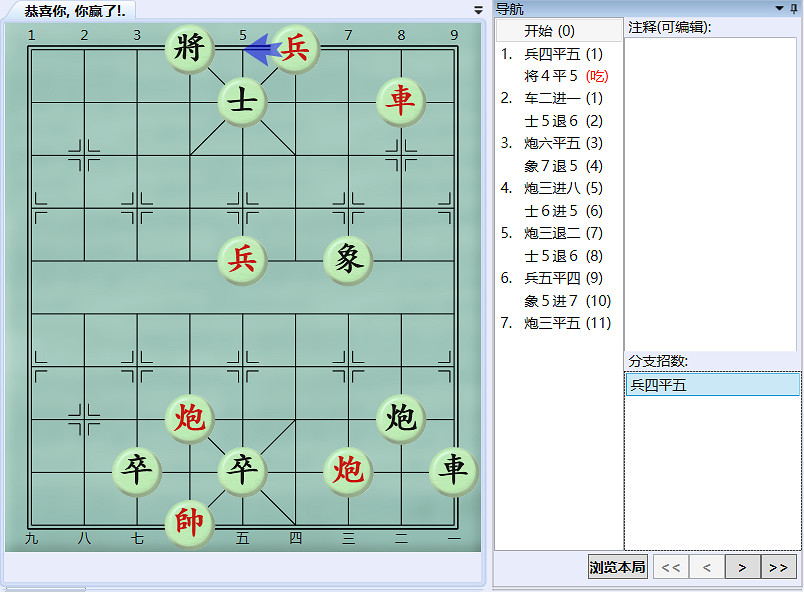Select the red cannon 炮 left of center
The width and height of the screenshot is (804, 592).
[x=190, y=417]
